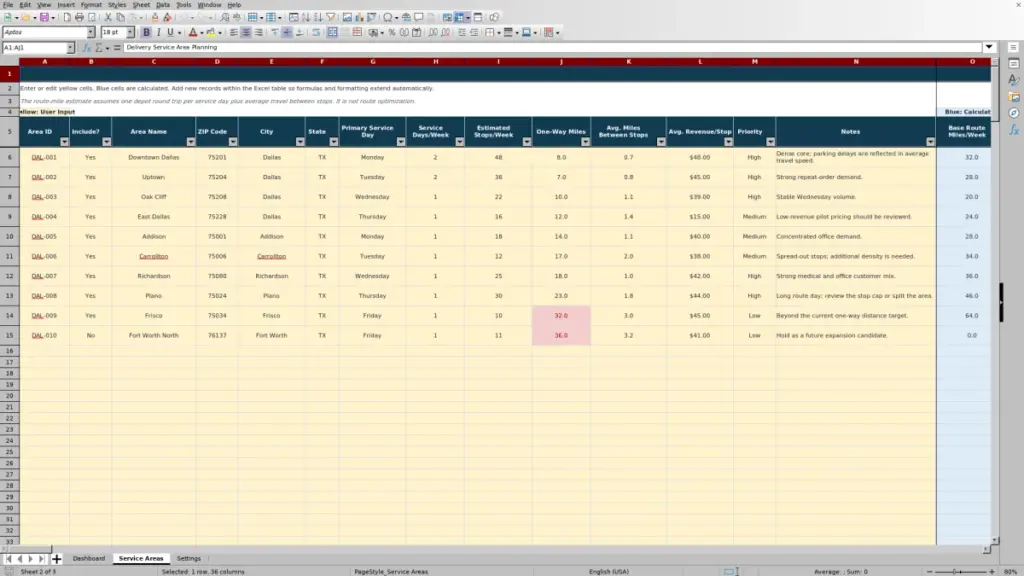Toggle Align Right

point(259,32)
